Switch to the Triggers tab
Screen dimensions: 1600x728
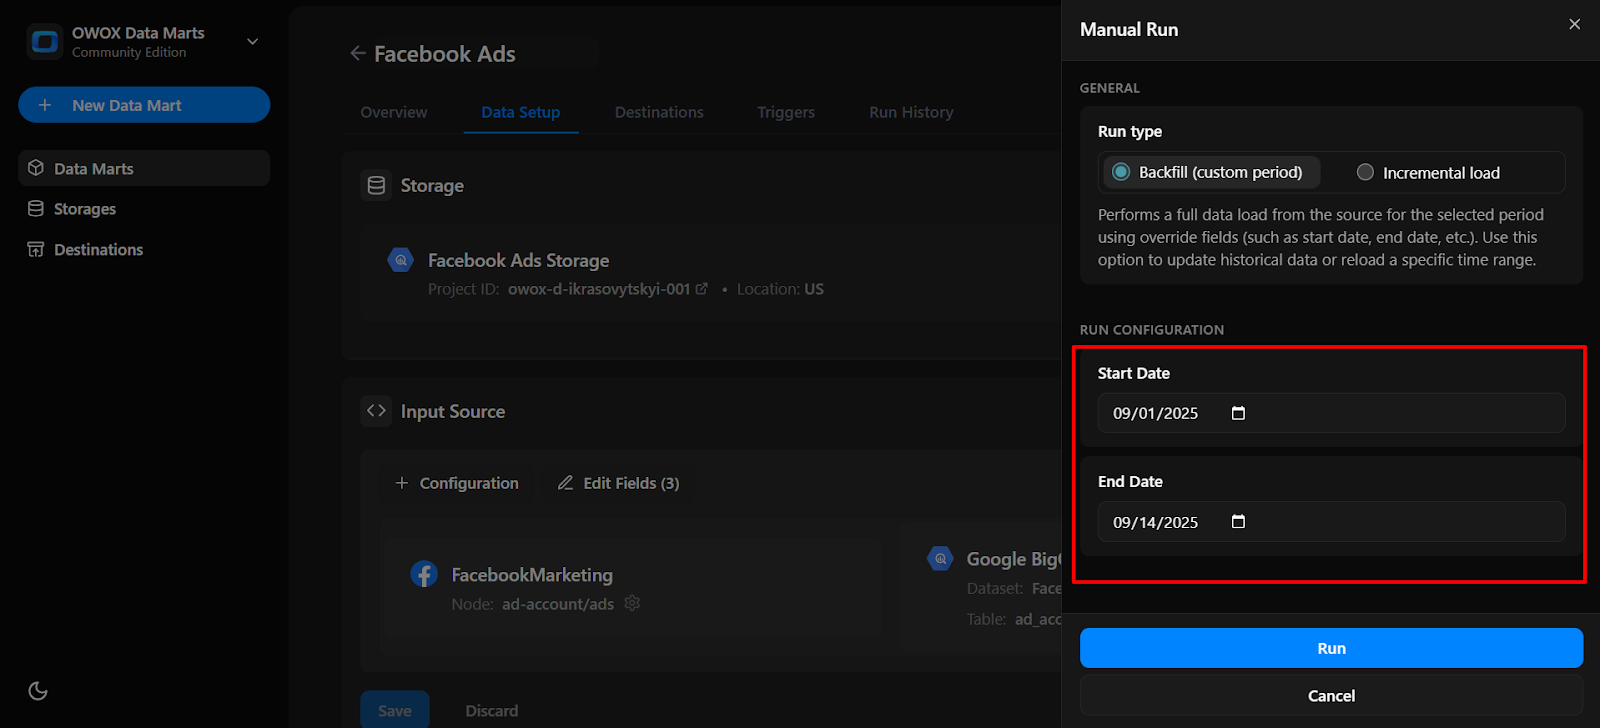click(x=786, y=112)
